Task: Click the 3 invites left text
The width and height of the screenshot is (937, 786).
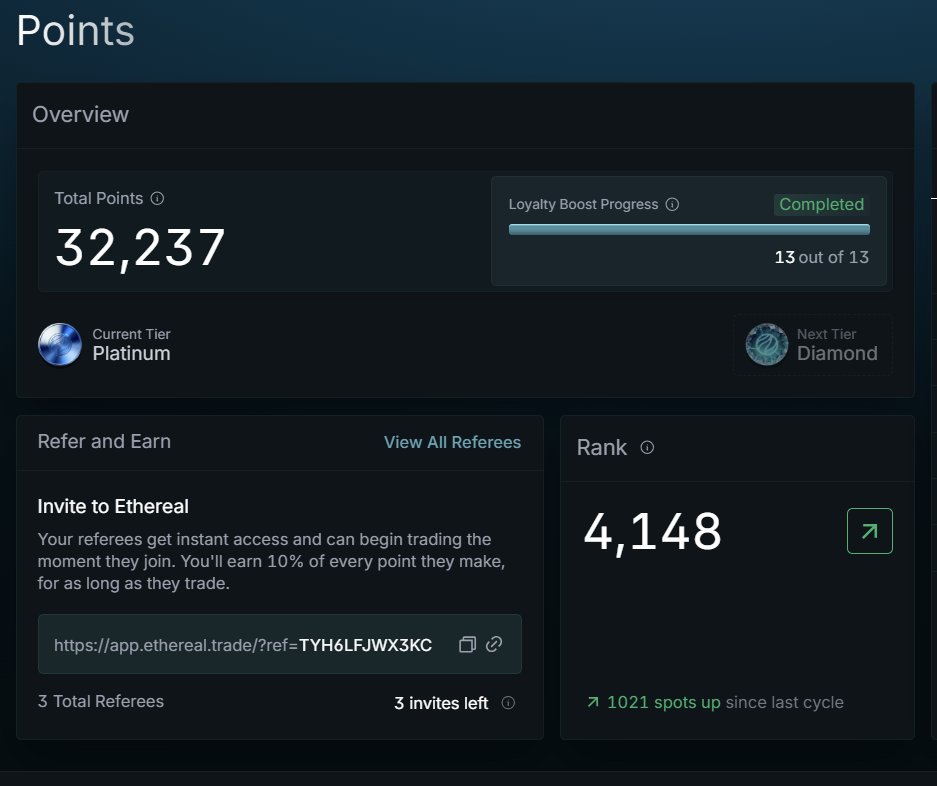Action: [x=441, y=703]
